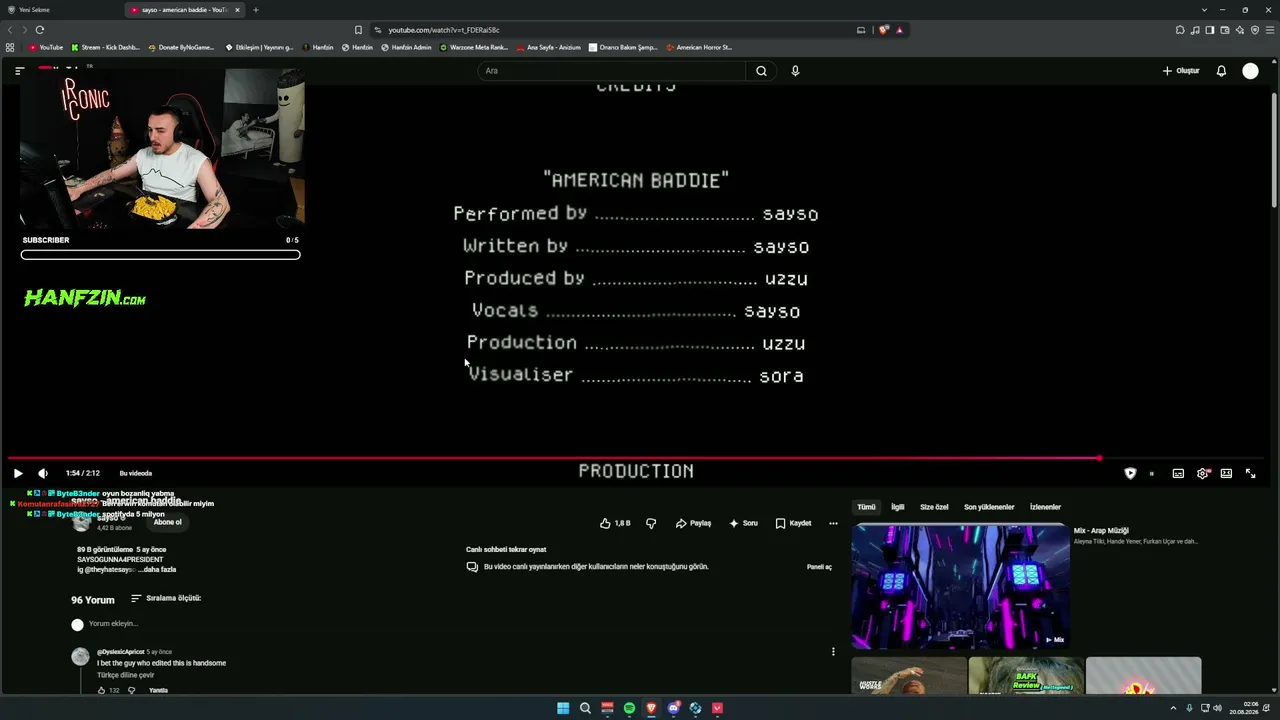Show hidden system tray icons
Image resolution: width=1280 pixels, height=720 pixels.
[x=1173, y=708]
